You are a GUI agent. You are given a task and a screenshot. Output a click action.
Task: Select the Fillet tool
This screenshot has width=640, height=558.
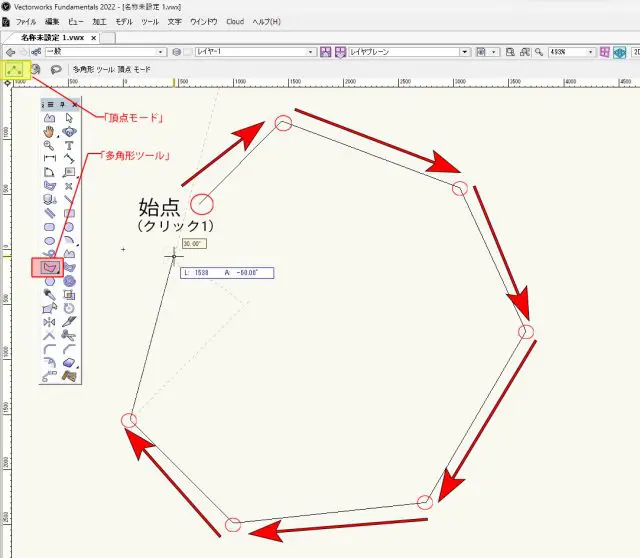pos(49,349)
